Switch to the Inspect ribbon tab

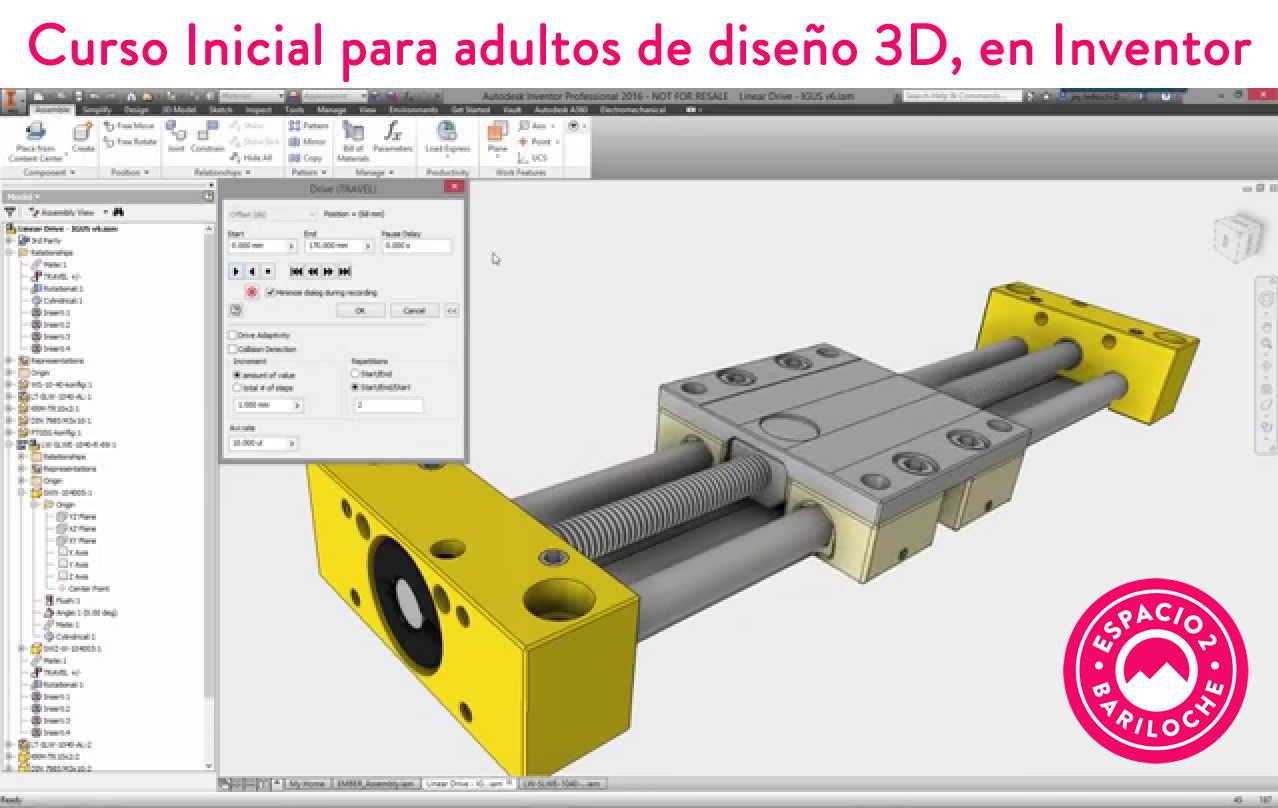click(x=258, y=109)
